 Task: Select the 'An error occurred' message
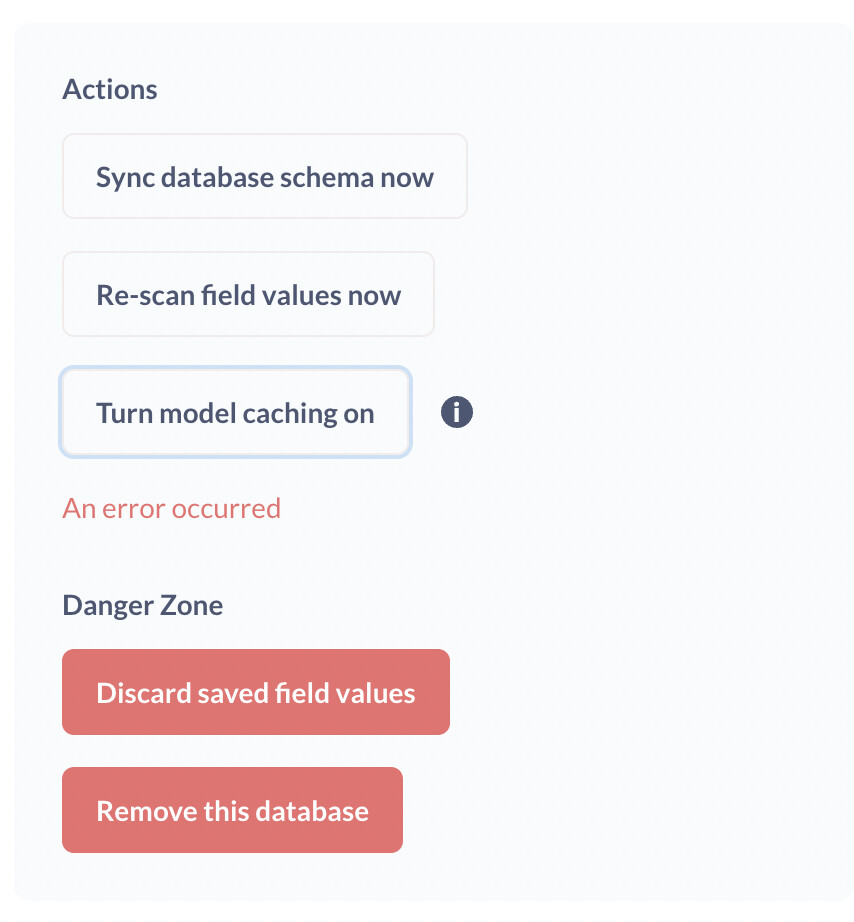(172, 509)
